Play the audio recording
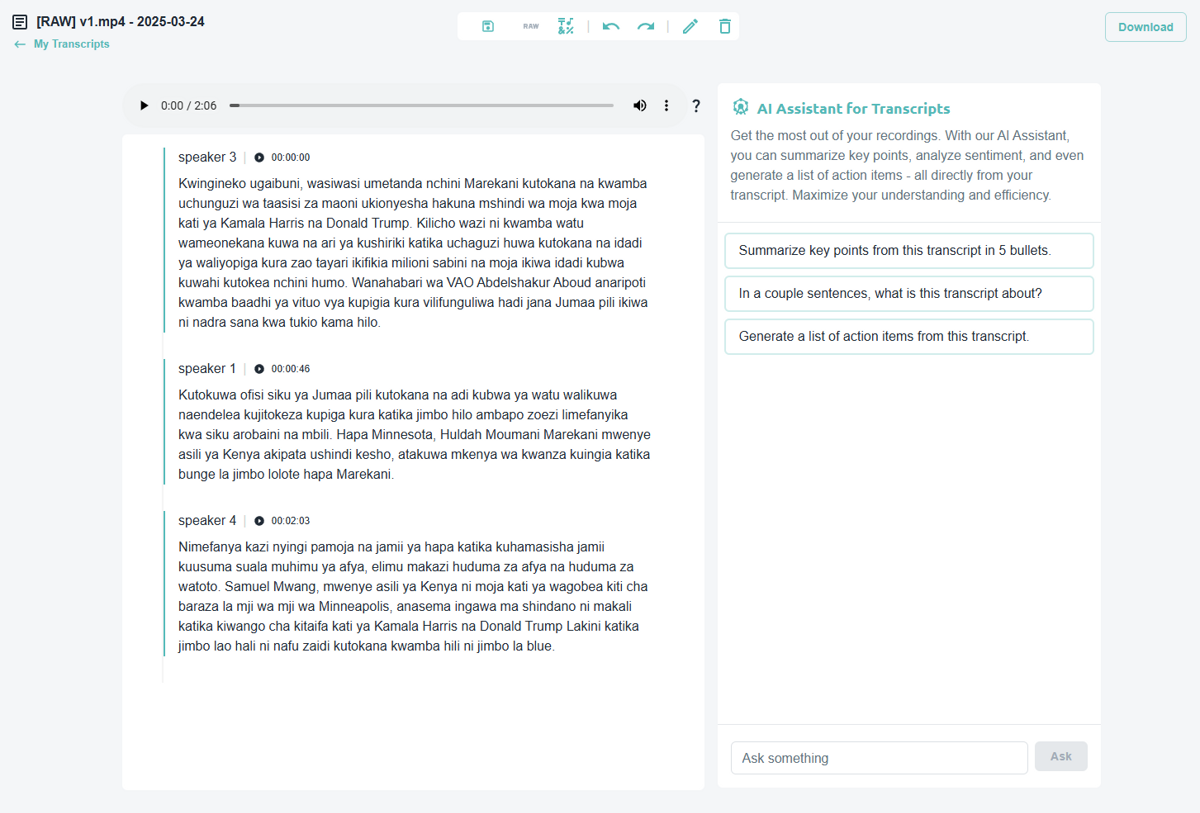This screenshot has width=1200, height=813. pyautogui.click(x=144, y=106)
